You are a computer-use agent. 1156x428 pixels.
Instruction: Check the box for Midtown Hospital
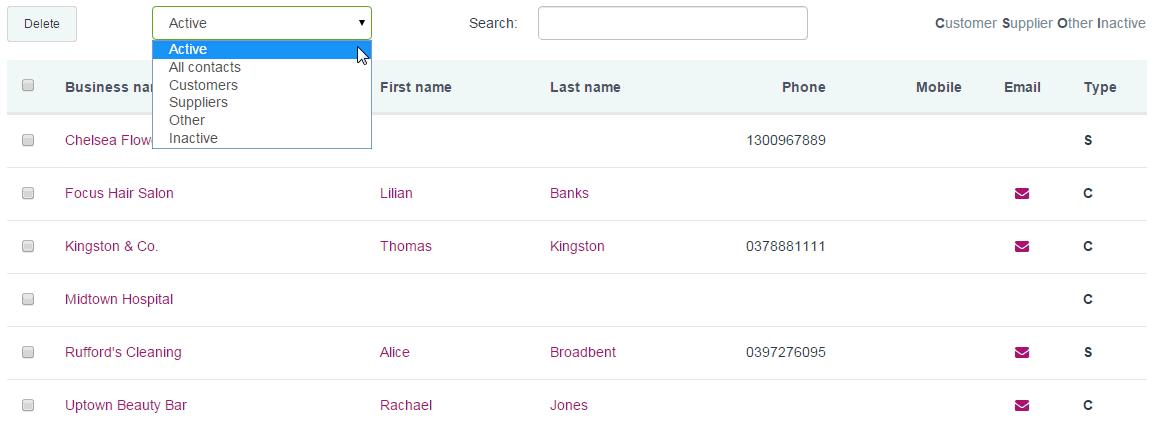(28, 299)
